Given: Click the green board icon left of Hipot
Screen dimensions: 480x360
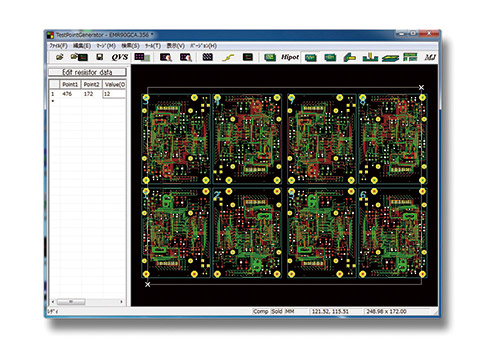Looking at the screenshot, I should (270, 57).
